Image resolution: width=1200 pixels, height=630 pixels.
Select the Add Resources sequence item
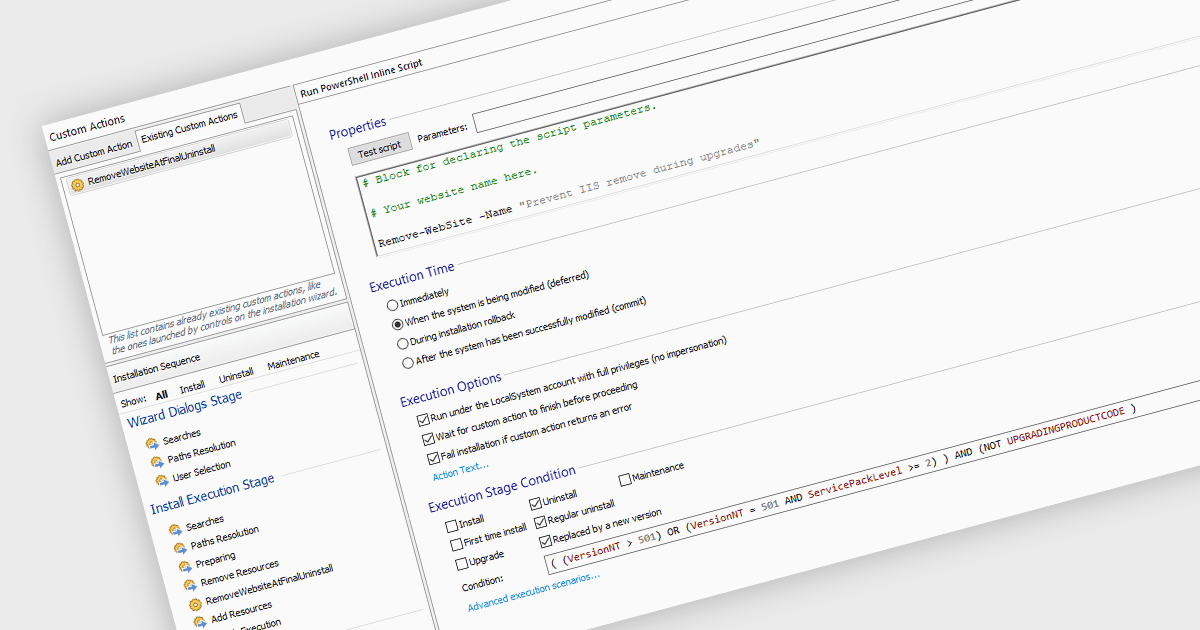tap(241, 610)
